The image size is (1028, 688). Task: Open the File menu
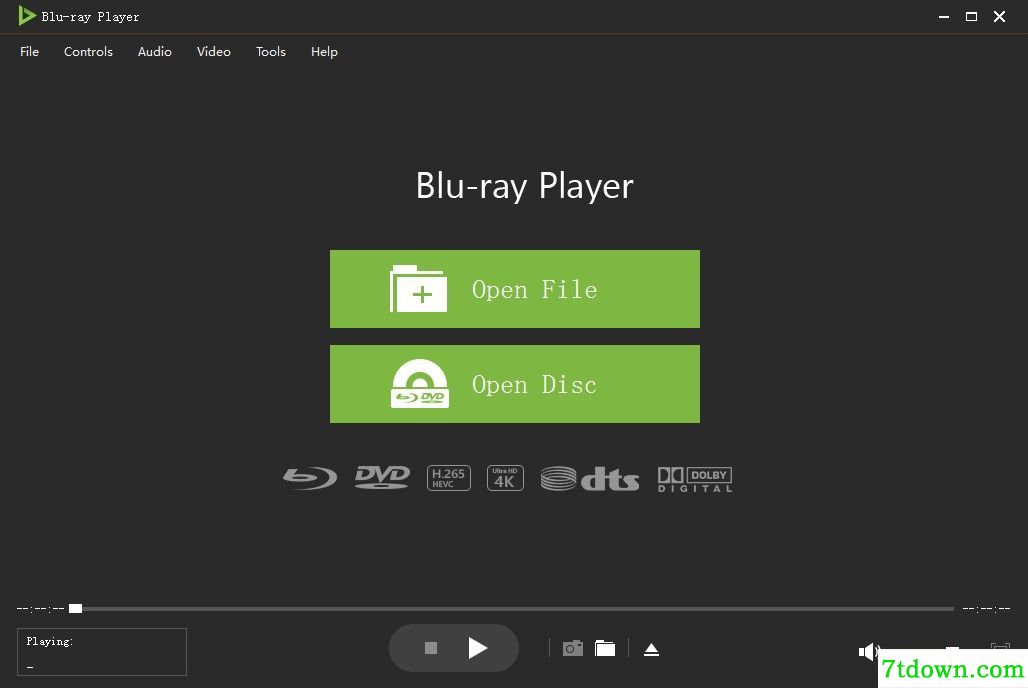point(30,52)
